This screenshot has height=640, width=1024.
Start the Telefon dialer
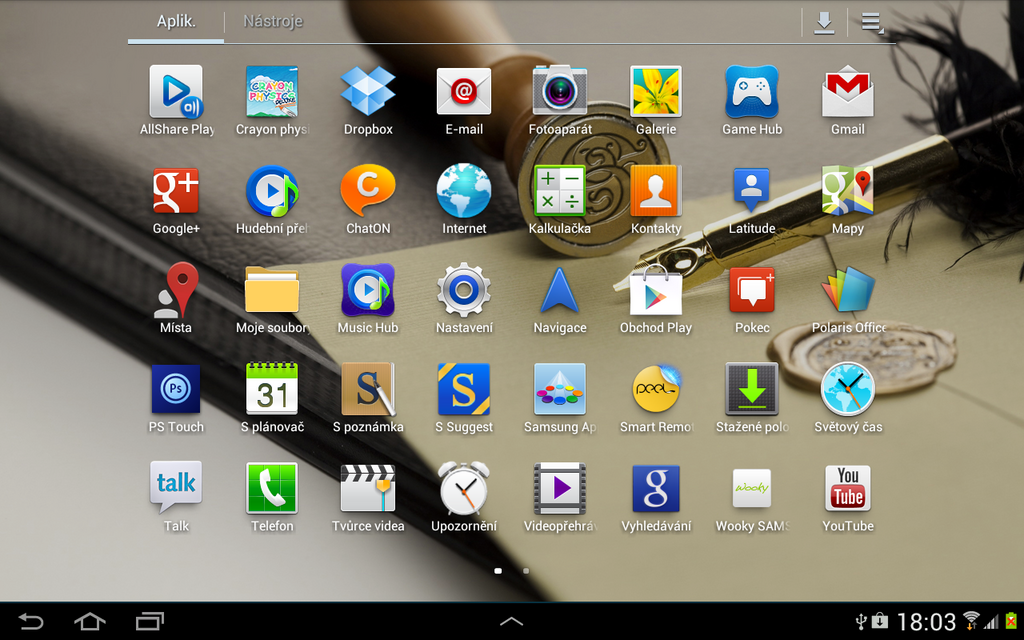click(x=272, y=488)
